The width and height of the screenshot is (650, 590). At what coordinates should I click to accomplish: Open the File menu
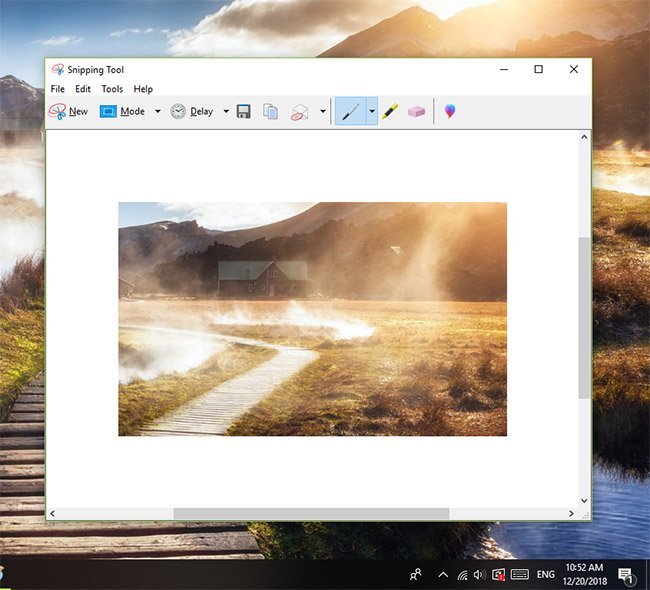[58, 89]
